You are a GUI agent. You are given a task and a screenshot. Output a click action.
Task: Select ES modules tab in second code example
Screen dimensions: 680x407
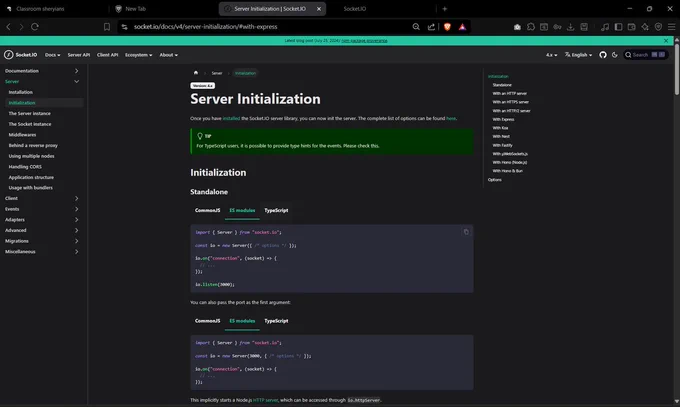(x=242, y=321)
